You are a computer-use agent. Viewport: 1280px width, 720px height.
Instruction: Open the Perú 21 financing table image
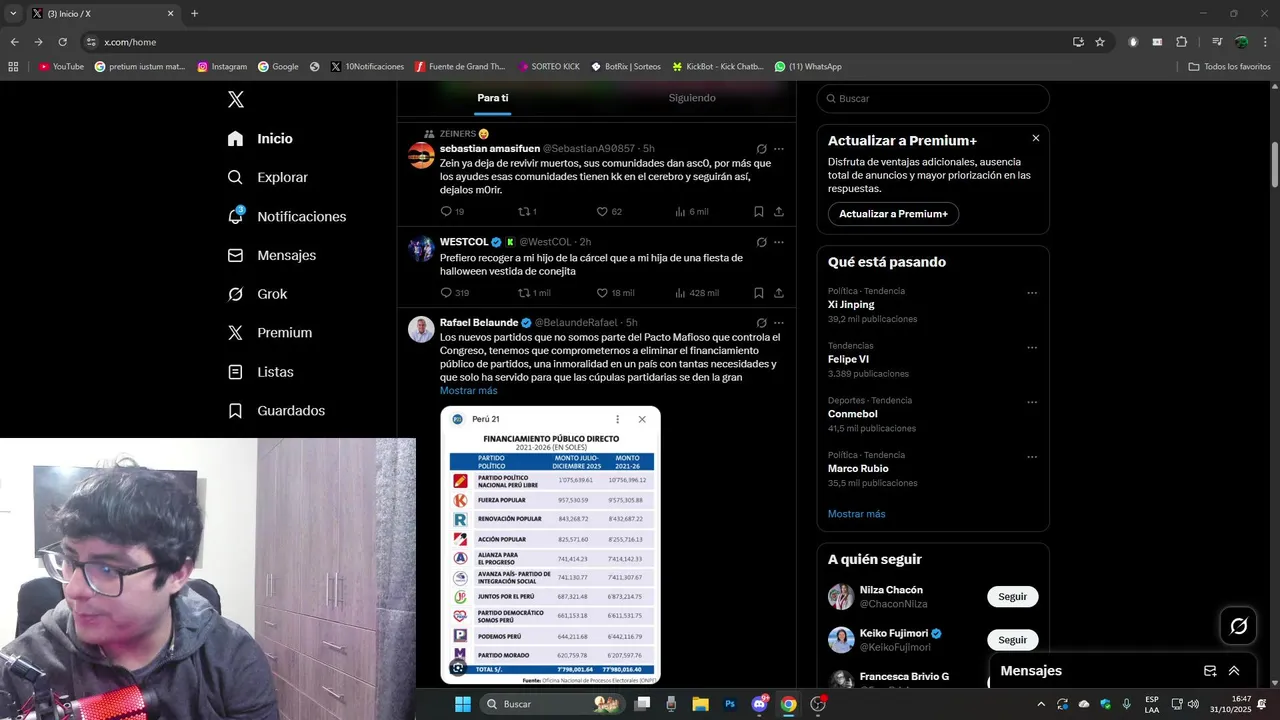[550, 545]
